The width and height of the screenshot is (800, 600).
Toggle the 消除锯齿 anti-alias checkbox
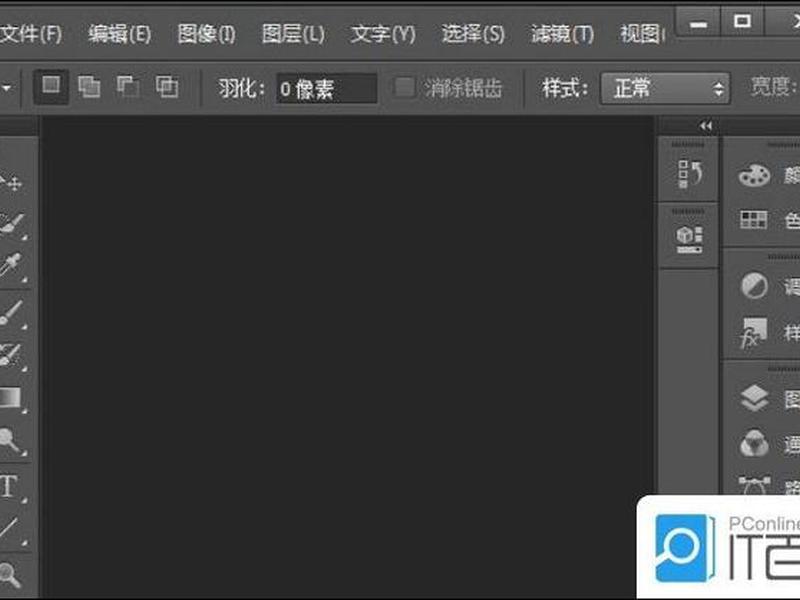pyautogui.click(x=404, y=88)
